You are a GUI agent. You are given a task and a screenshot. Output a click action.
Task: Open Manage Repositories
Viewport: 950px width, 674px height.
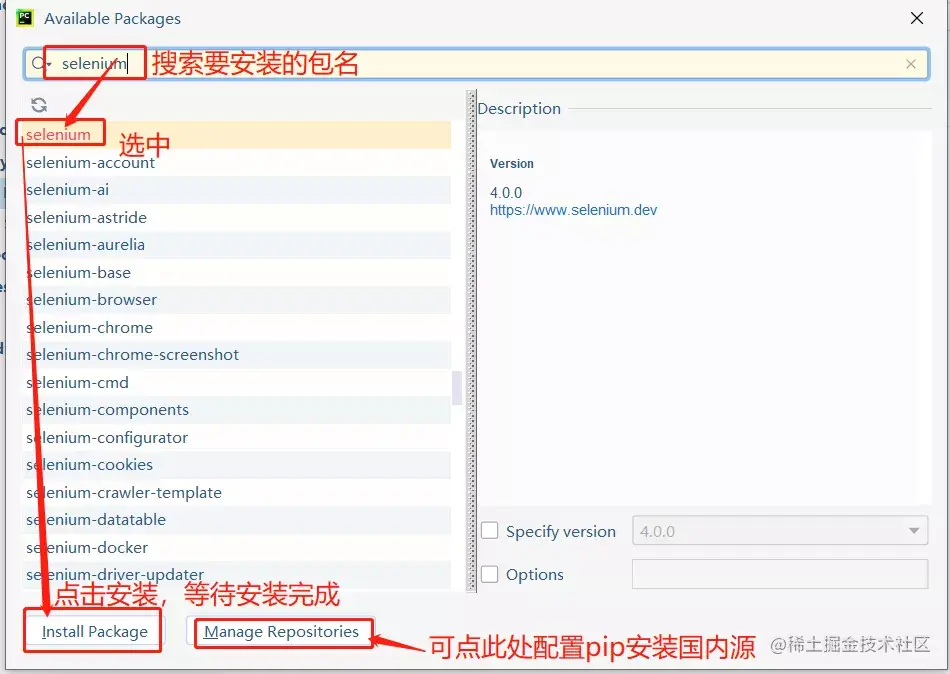[281, 632]
